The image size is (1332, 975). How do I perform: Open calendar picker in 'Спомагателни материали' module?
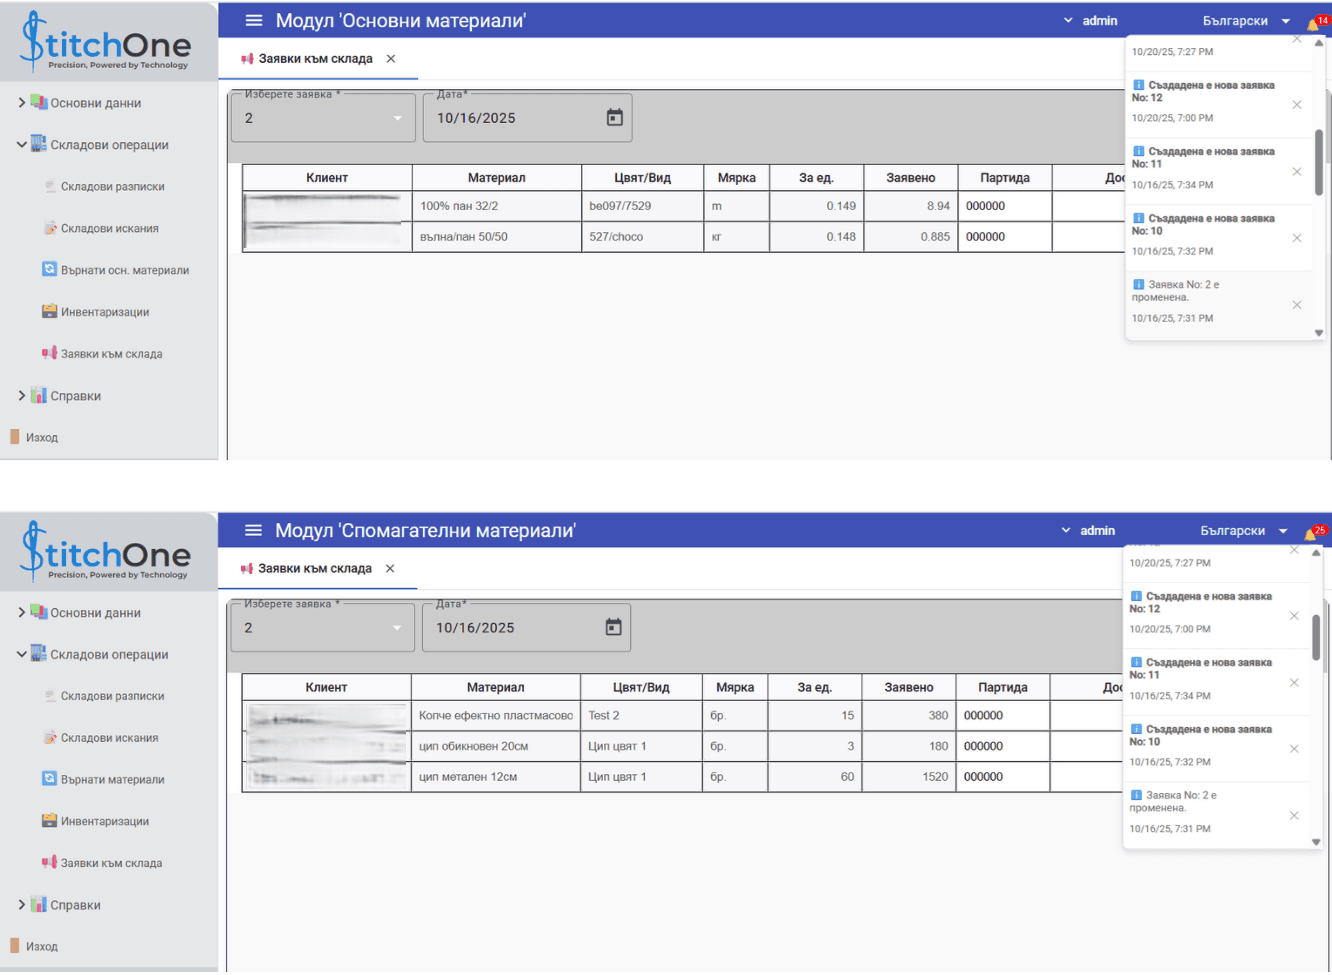(x=613, y=627)
